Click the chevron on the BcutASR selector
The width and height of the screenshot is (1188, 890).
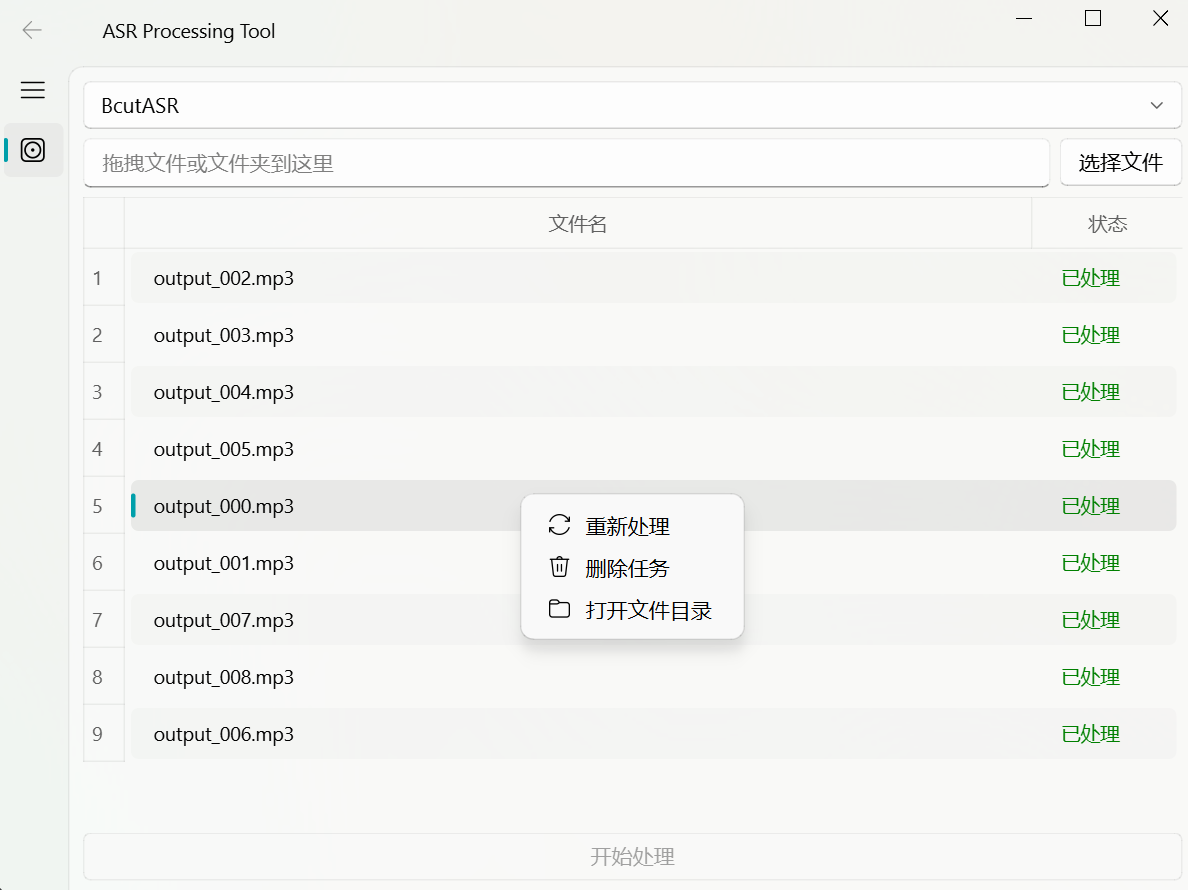click(1156, 104)
